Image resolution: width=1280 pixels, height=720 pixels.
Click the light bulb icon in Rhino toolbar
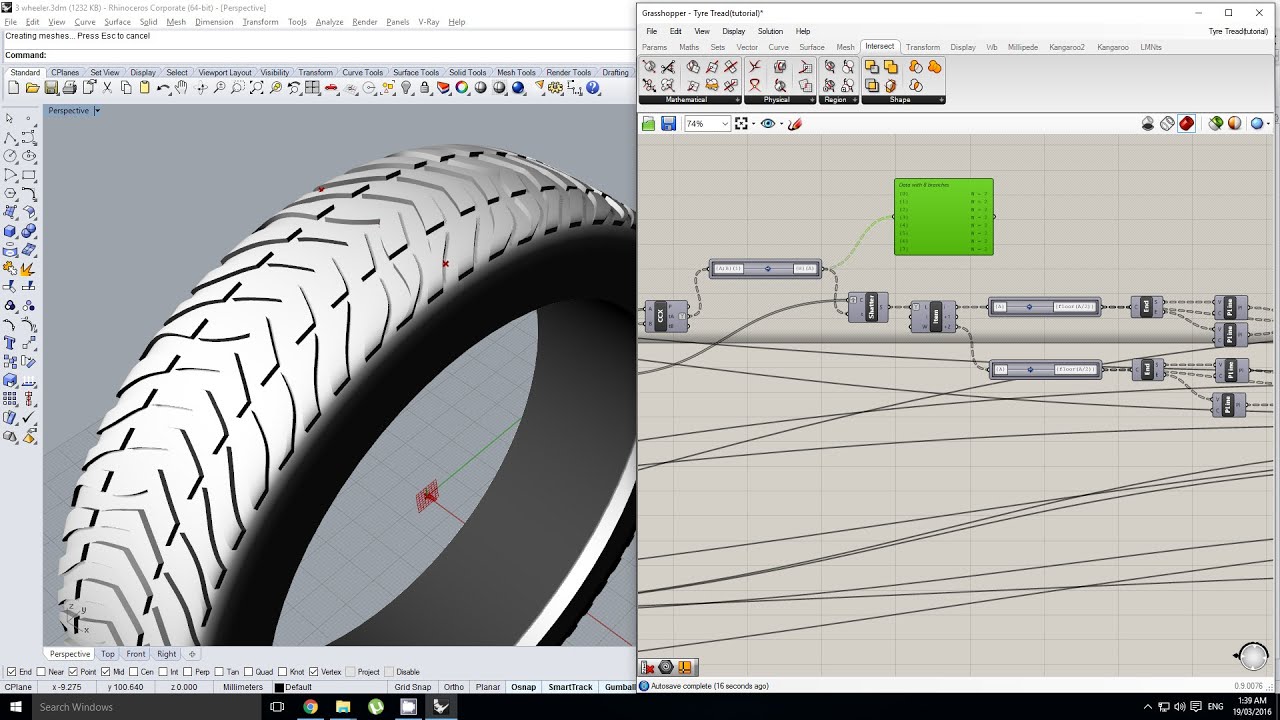(x=406, y=88)
